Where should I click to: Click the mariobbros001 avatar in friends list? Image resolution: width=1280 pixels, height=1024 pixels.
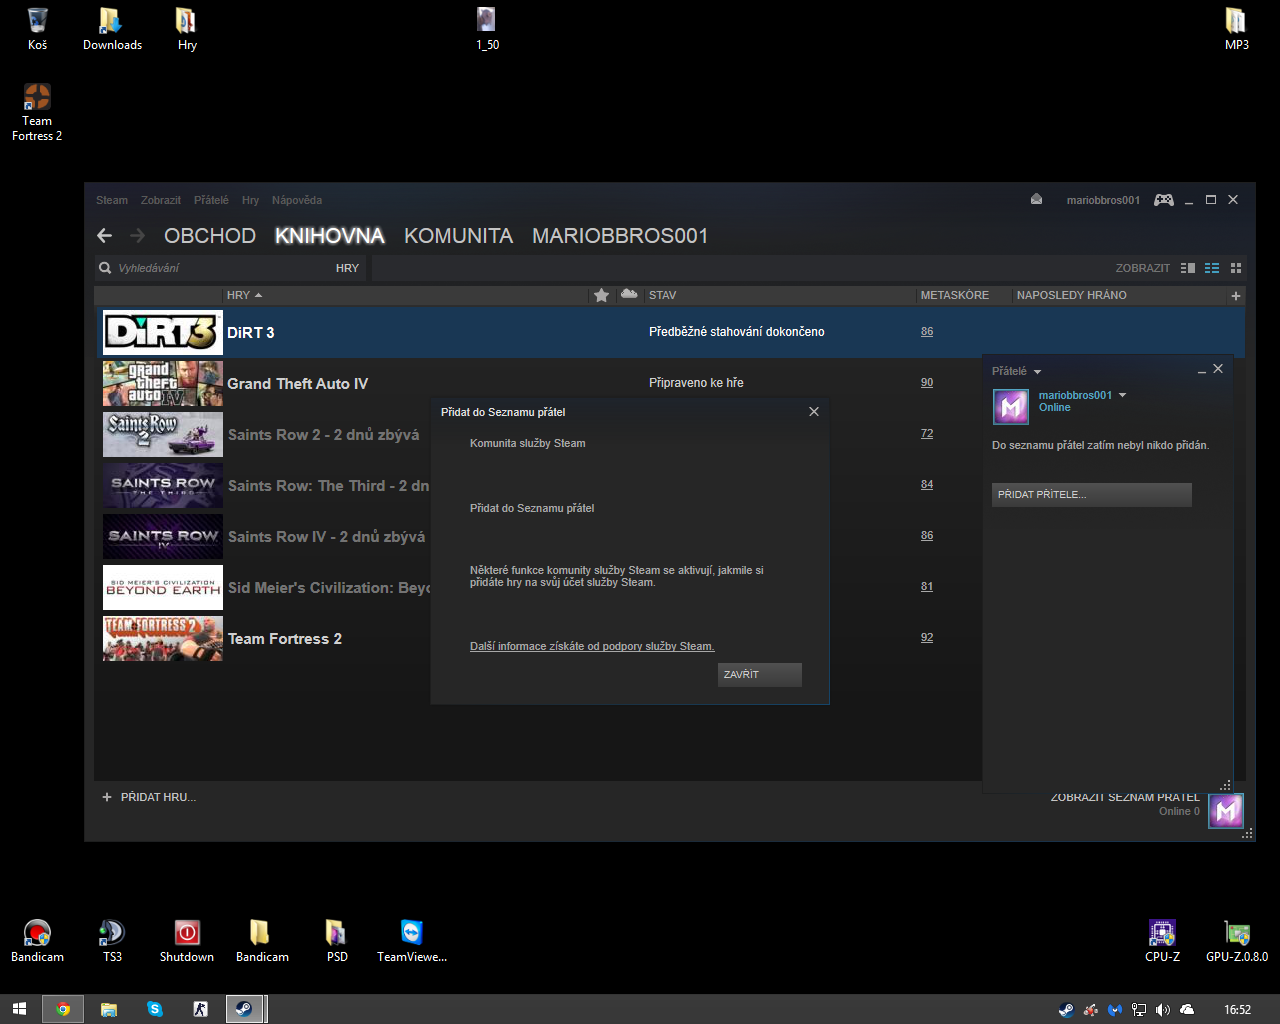(1011, 406)
